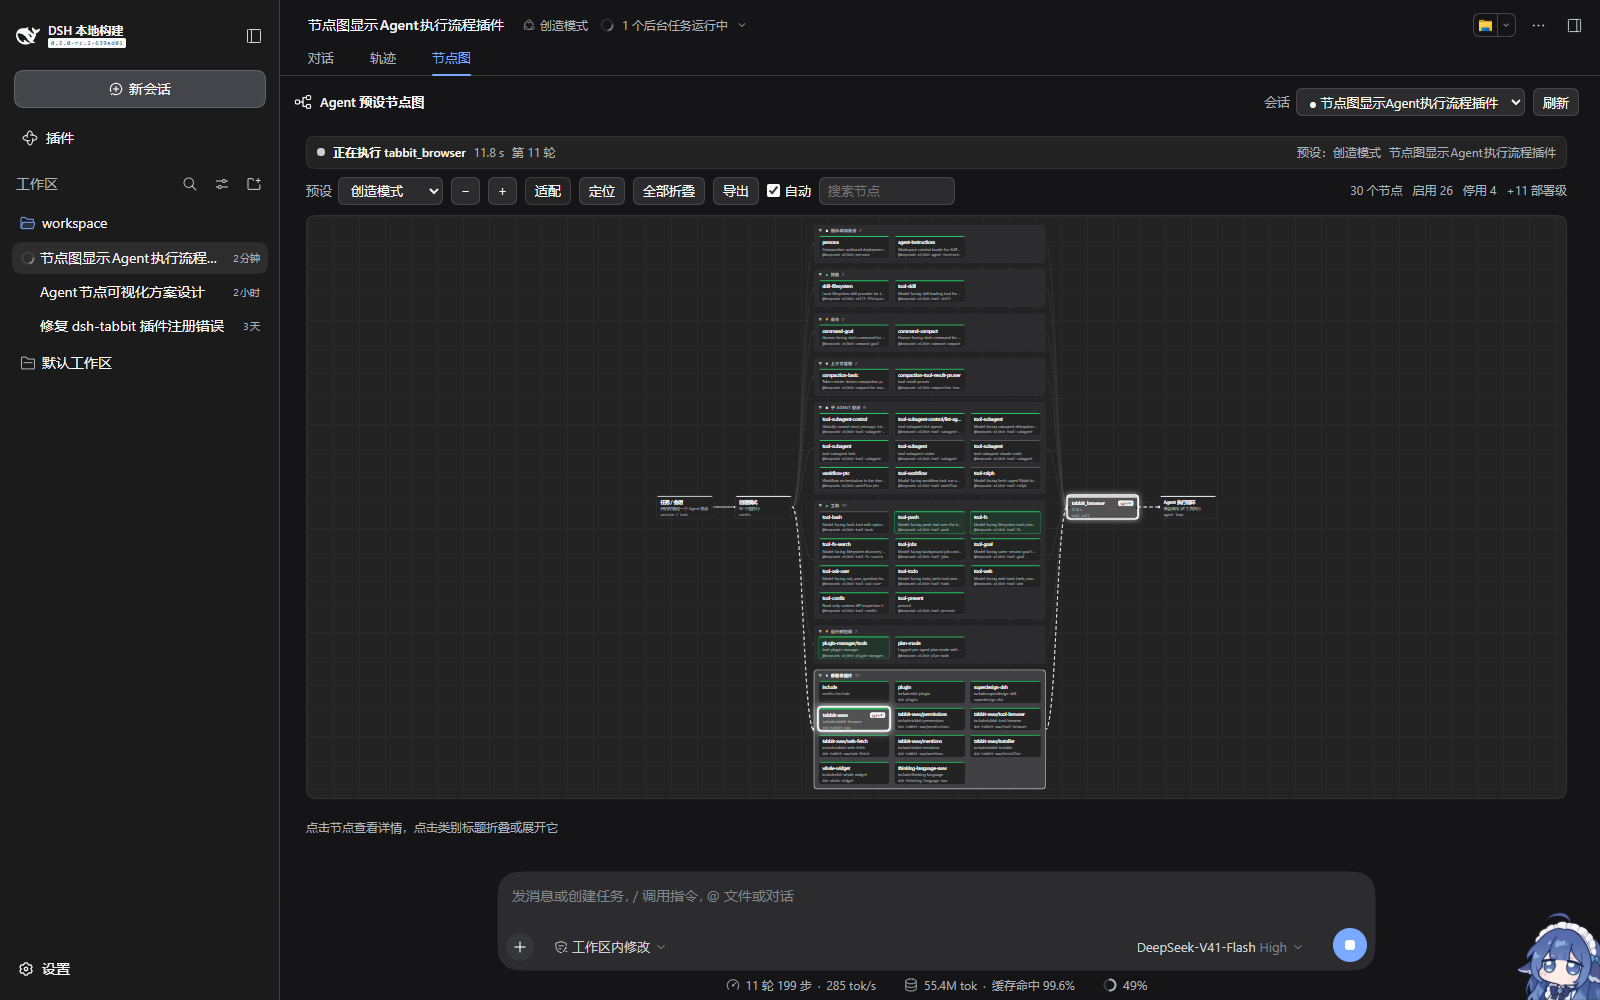Add a new workspace folder
This screenshot has width=1600, height=1000.
pyautogui.click(x=254, y=184)
